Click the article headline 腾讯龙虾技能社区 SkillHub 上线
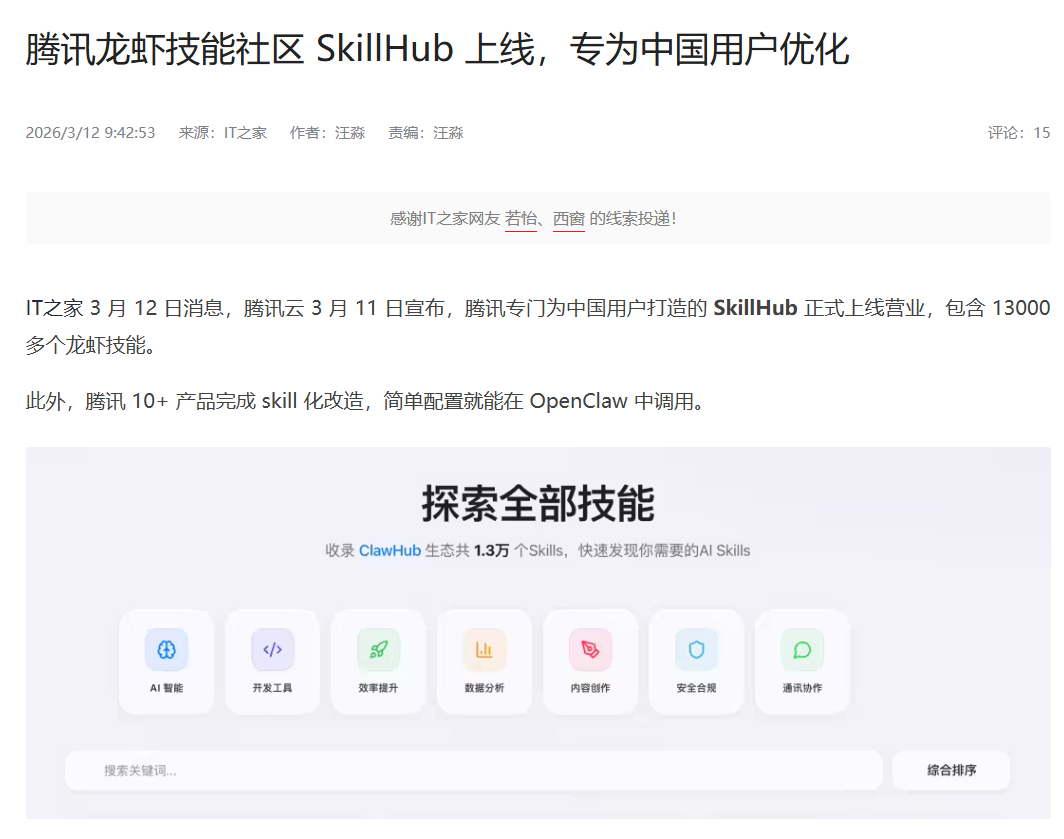1064x839 pixels. 437,50
